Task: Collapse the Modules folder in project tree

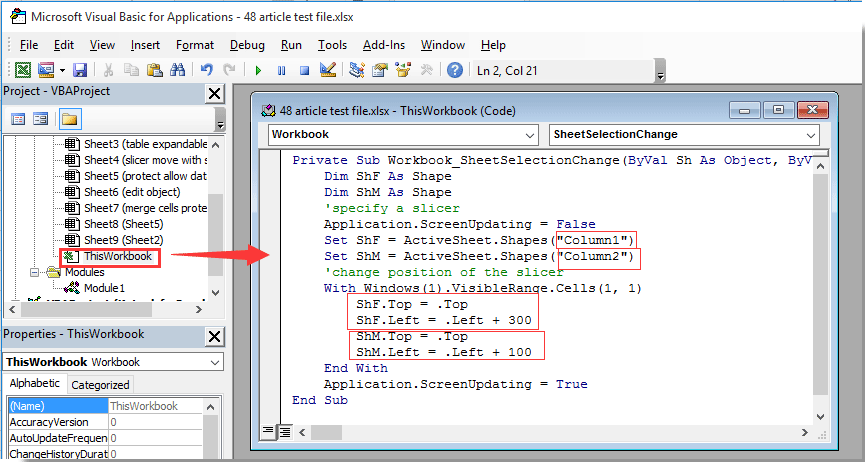Action: tap(35, 272)
